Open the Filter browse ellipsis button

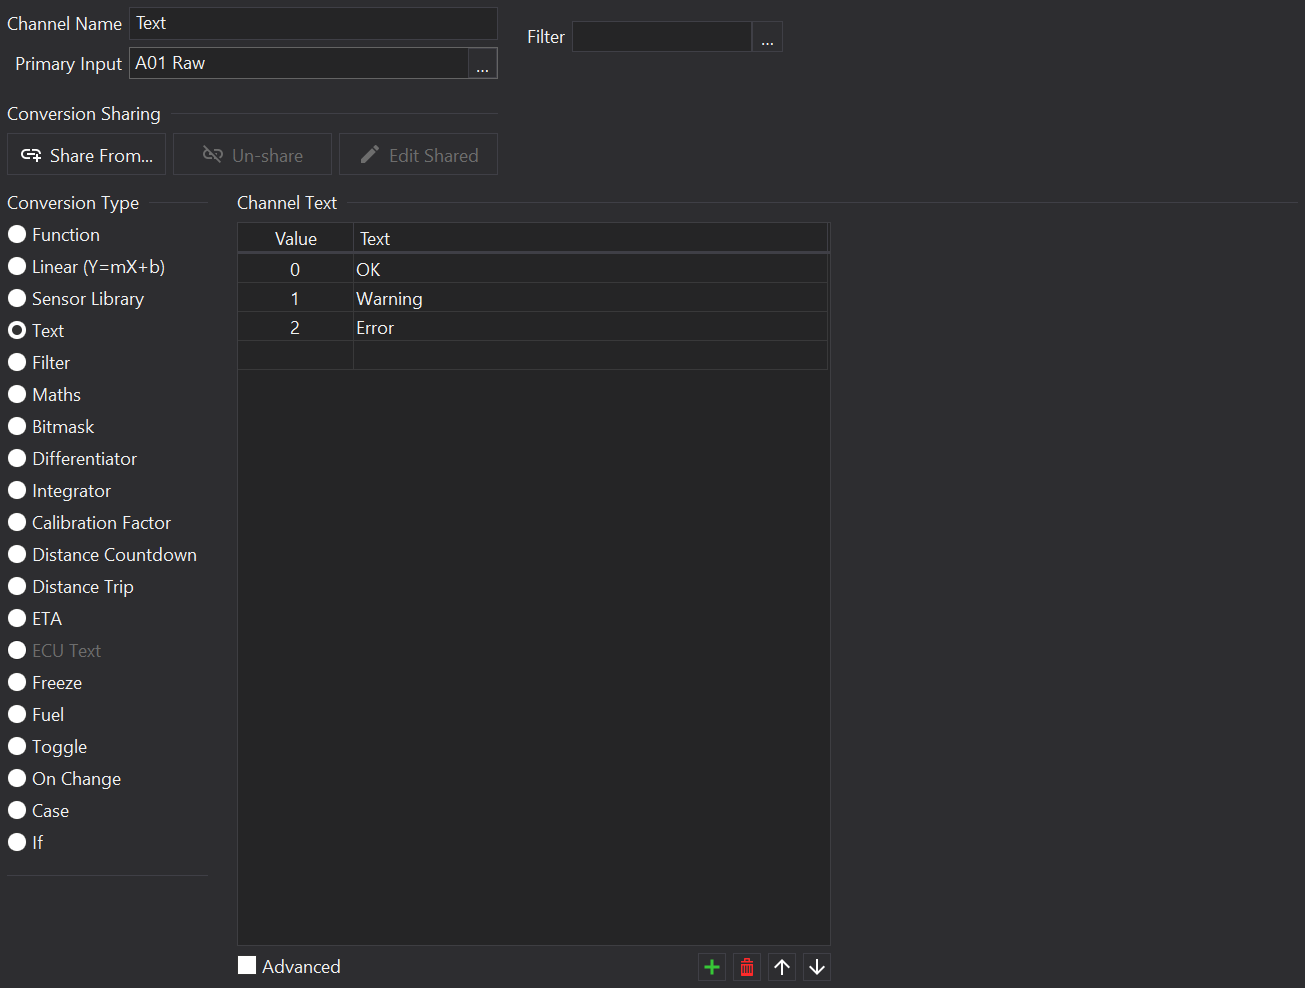pos(767,38)
